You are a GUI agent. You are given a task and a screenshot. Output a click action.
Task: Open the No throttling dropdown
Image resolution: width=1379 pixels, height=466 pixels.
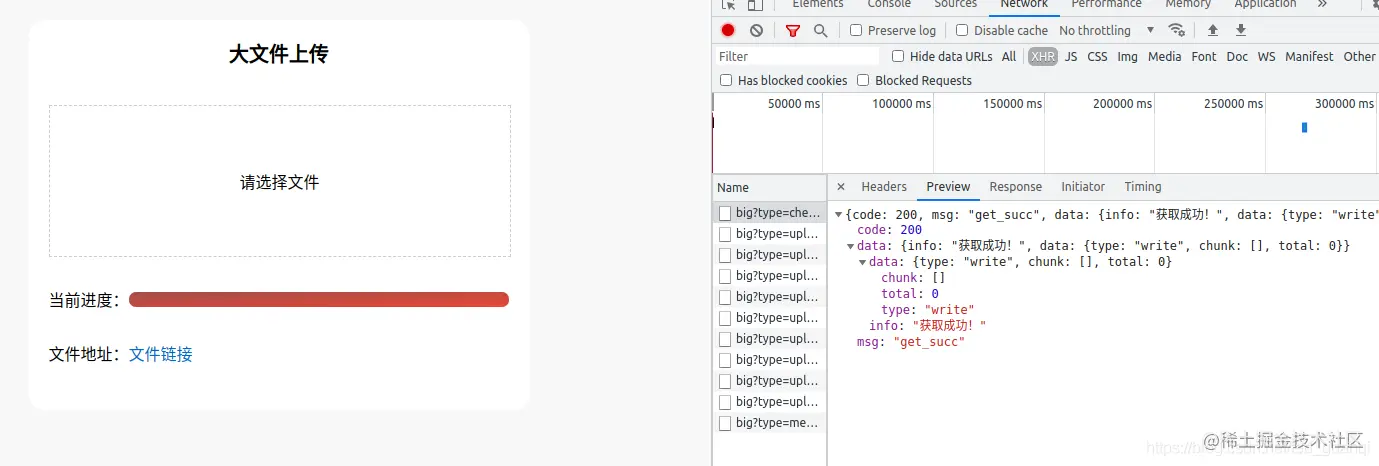1107,31
